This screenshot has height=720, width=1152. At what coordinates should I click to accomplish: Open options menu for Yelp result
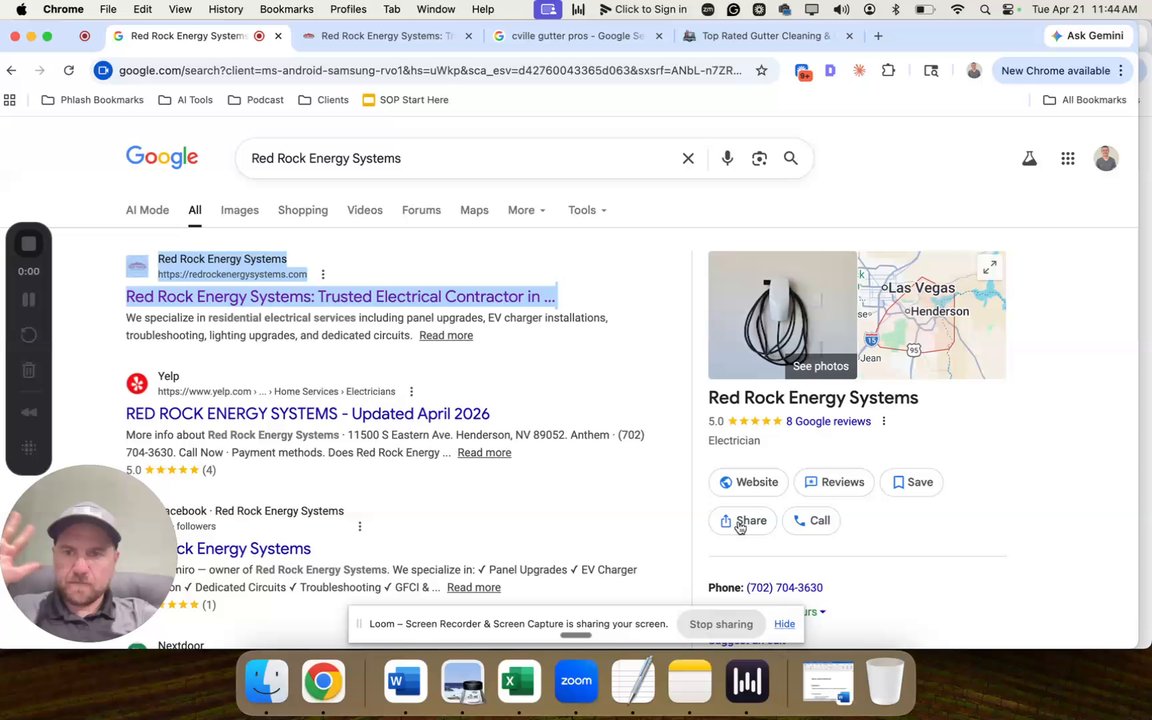(x=411, y=392)
